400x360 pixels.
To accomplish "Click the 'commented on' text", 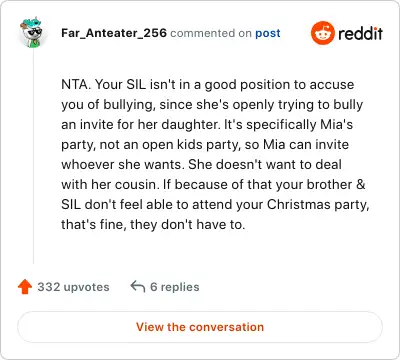I will click(x=211, y=33).
